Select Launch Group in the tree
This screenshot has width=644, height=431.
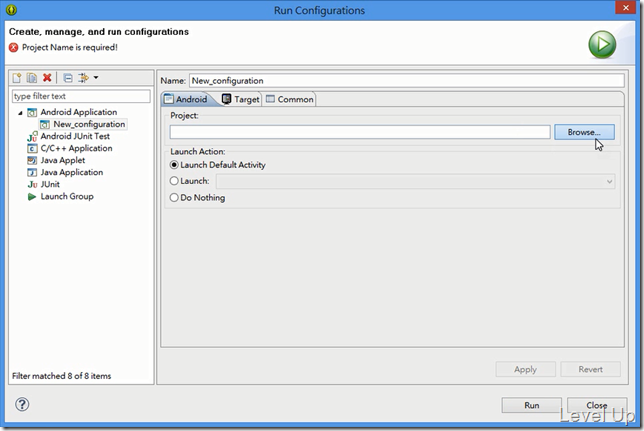click(x=67, y=196)
